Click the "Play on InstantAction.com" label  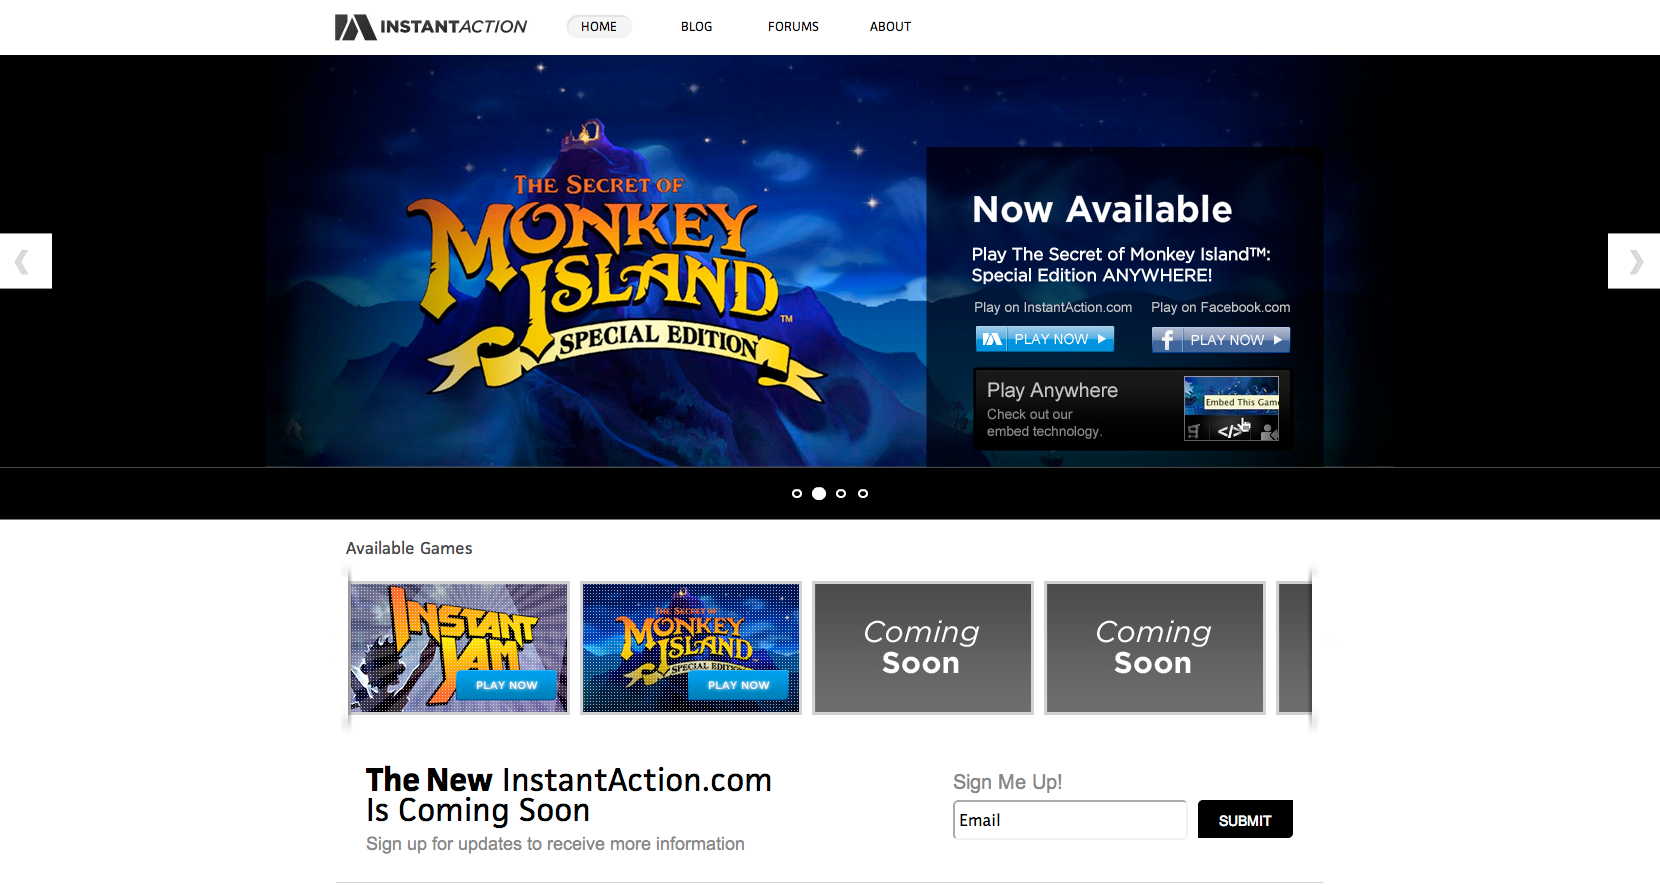click(1053, 307)
